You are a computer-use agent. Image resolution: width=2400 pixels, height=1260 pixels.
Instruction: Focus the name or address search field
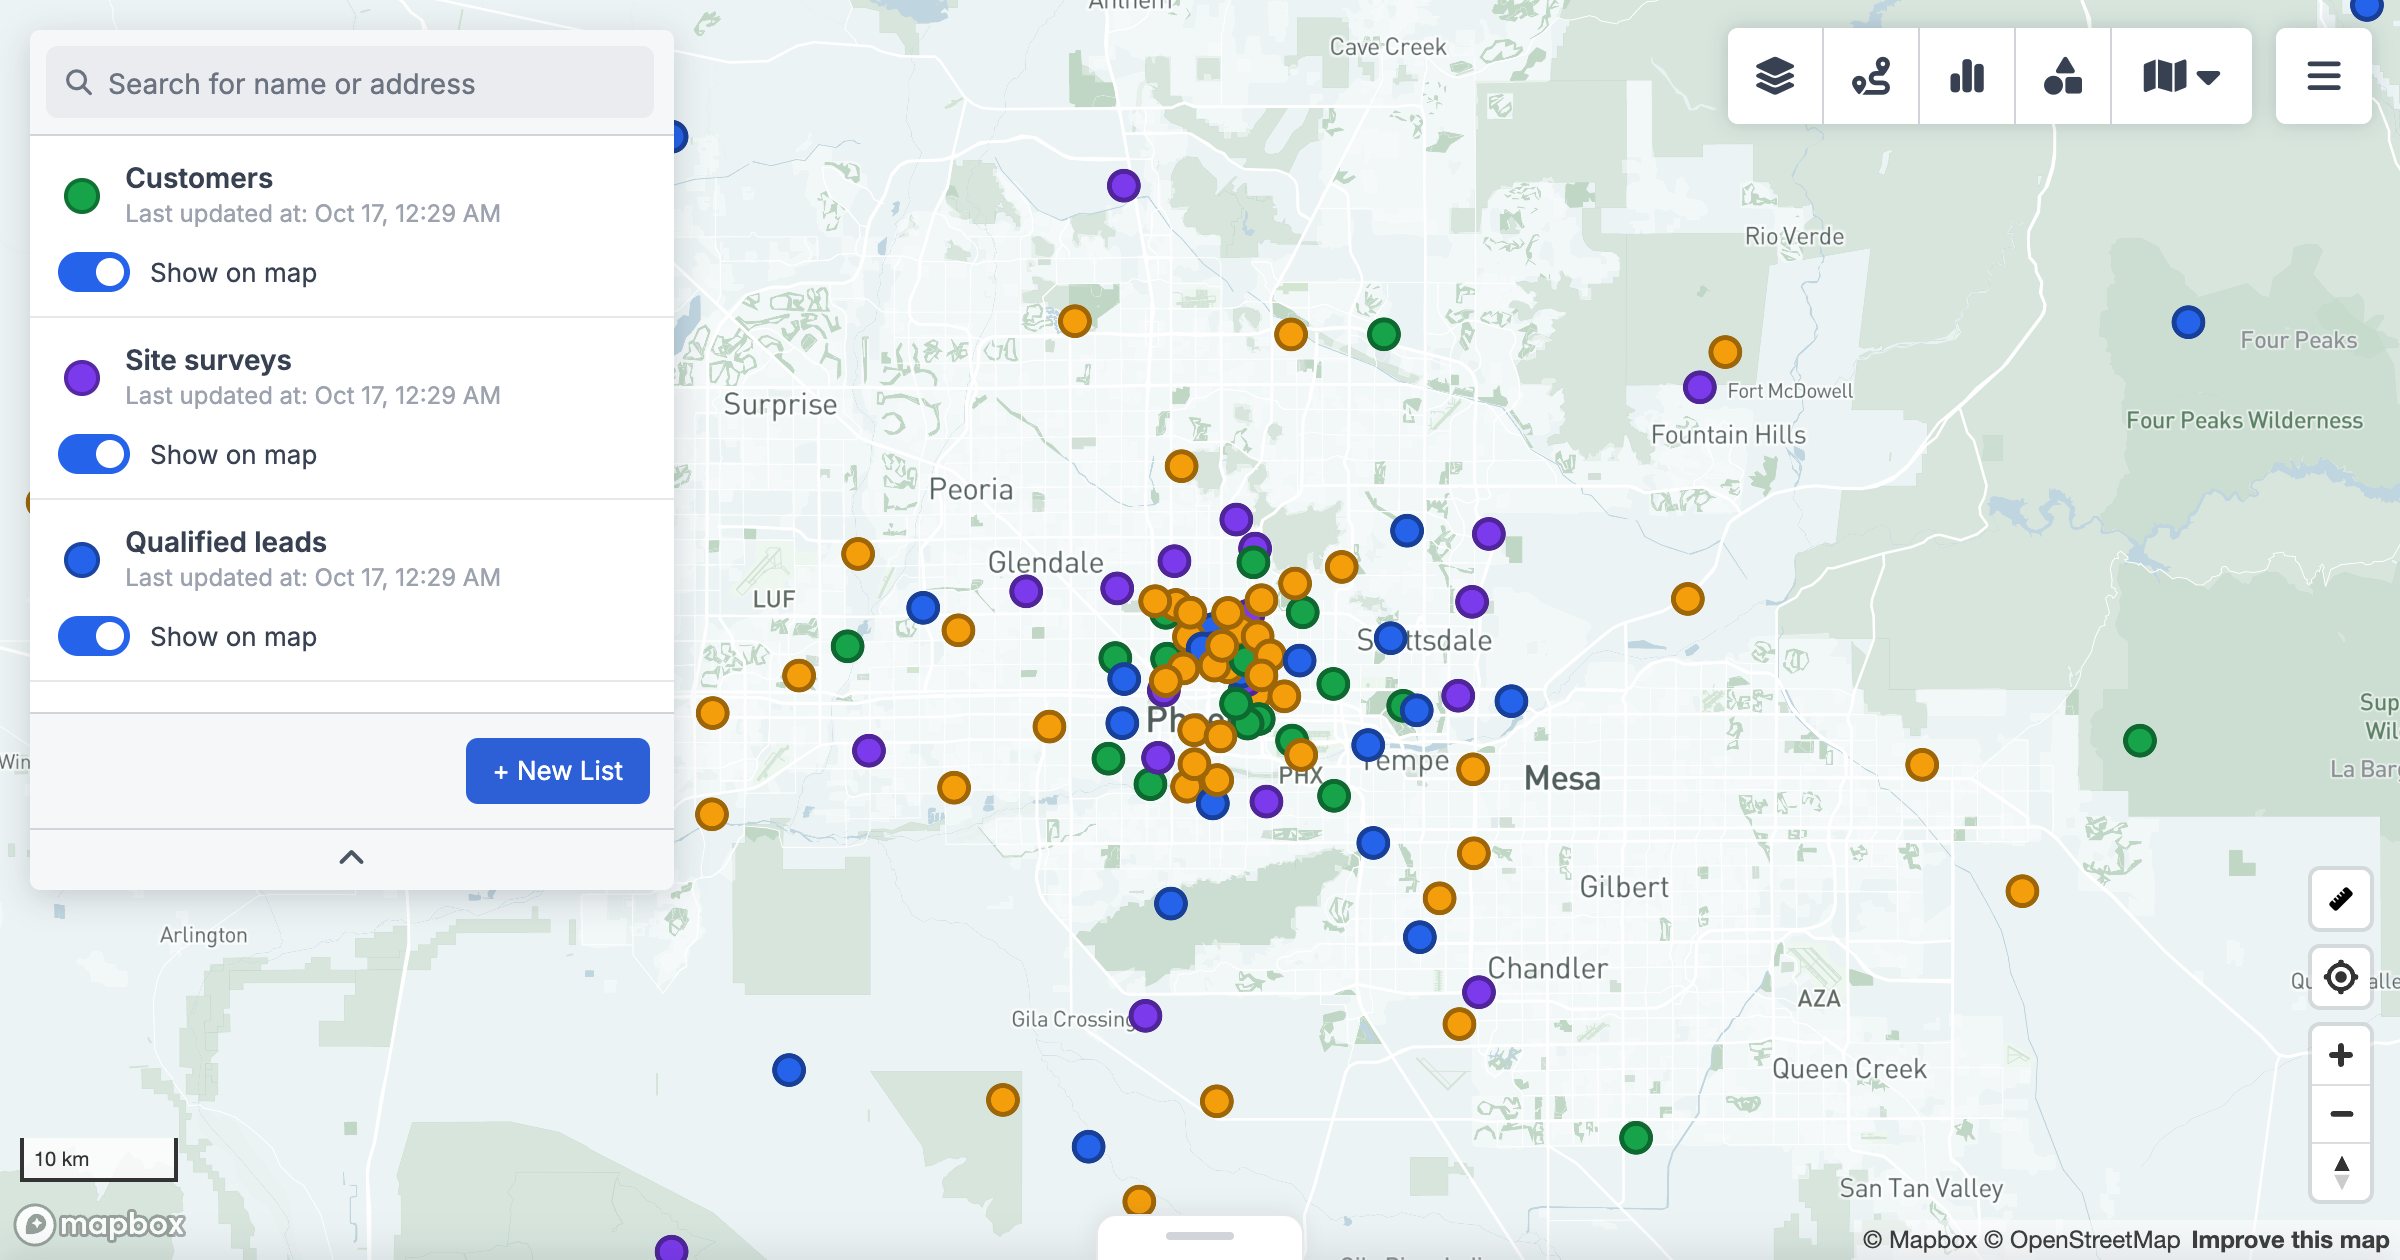[x=350, y=83]
